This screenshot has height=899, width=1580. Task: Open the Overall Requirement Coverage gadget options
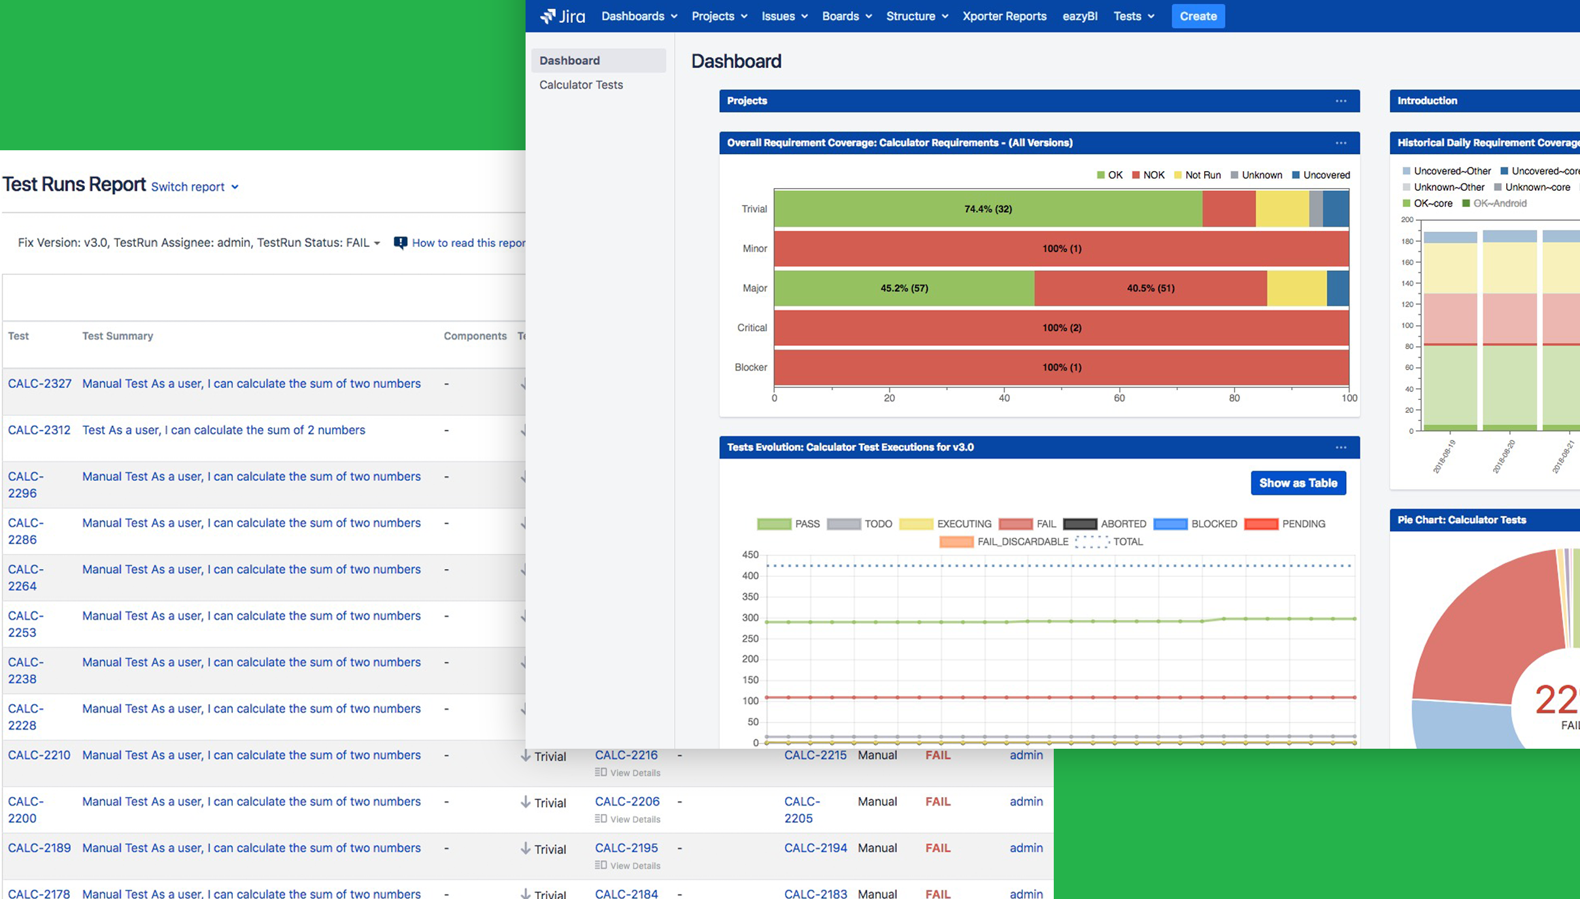click(1340, 143)
